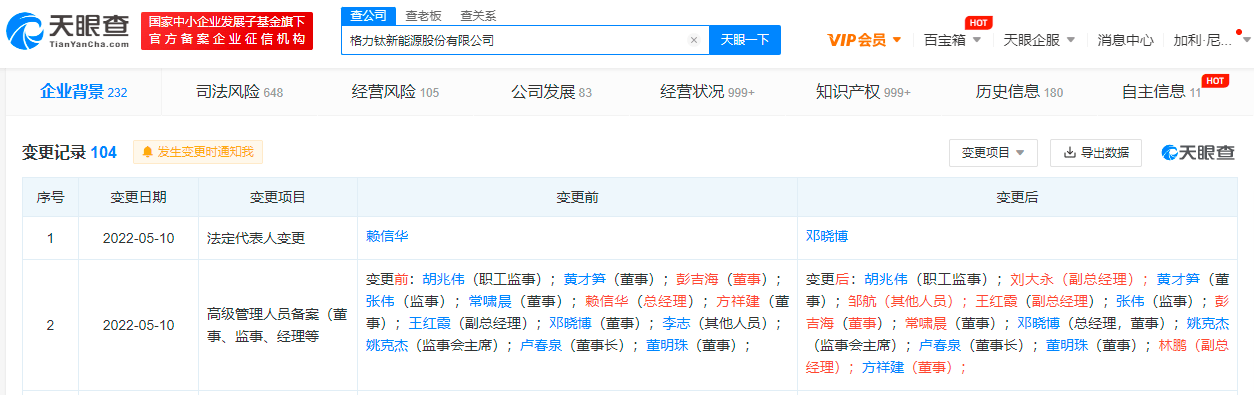Open the 加利·尼… user account menu
The height and width of the screenshot is (395, 1254).
pyautogui.click(x=1212, y=40)
